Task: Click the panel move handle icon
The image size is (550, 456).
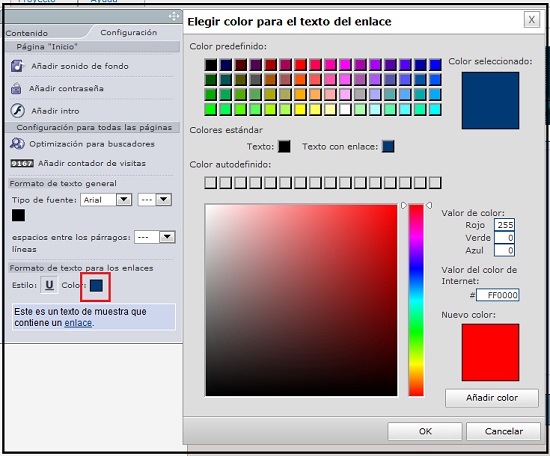Action: pos(174,16)
